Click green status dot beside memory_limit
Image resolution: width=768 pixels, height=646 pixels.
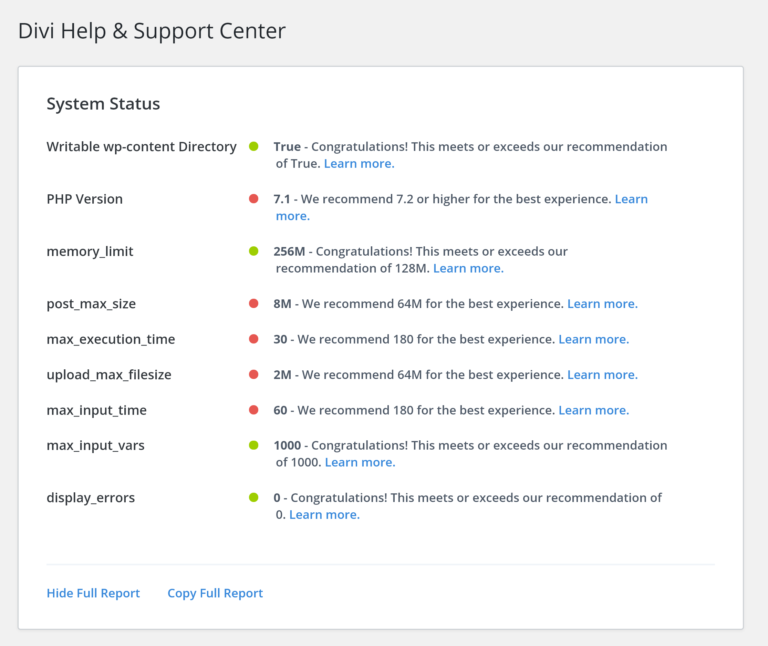254,251
